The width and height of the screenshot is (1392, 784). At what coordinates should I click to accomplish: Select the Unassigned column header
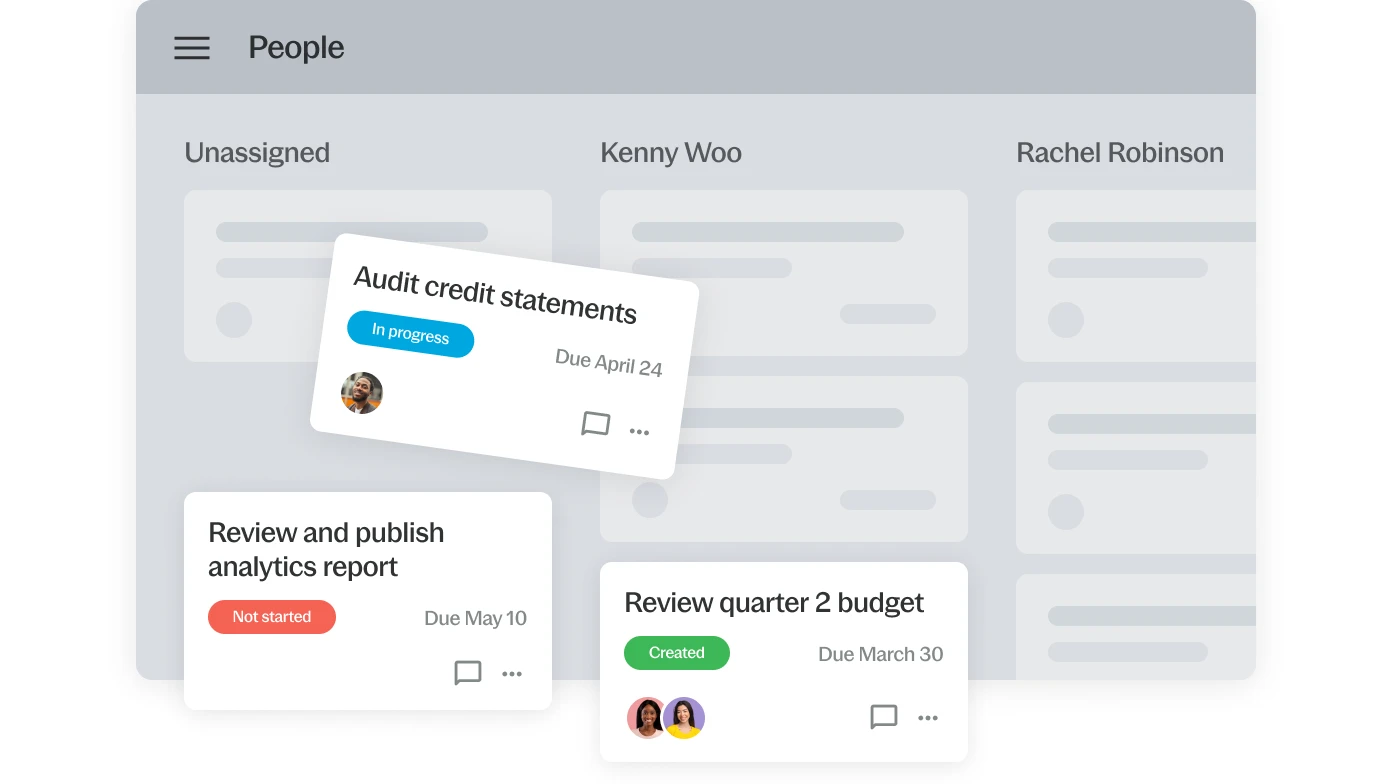257,153
